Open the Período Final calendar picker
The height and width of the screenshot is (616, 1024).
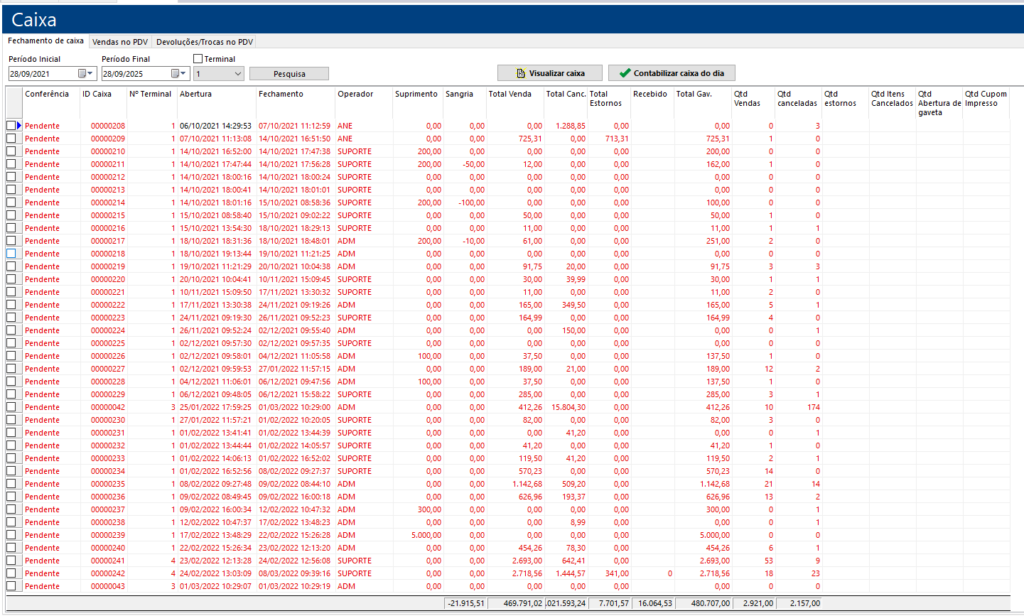pos(179,74)
